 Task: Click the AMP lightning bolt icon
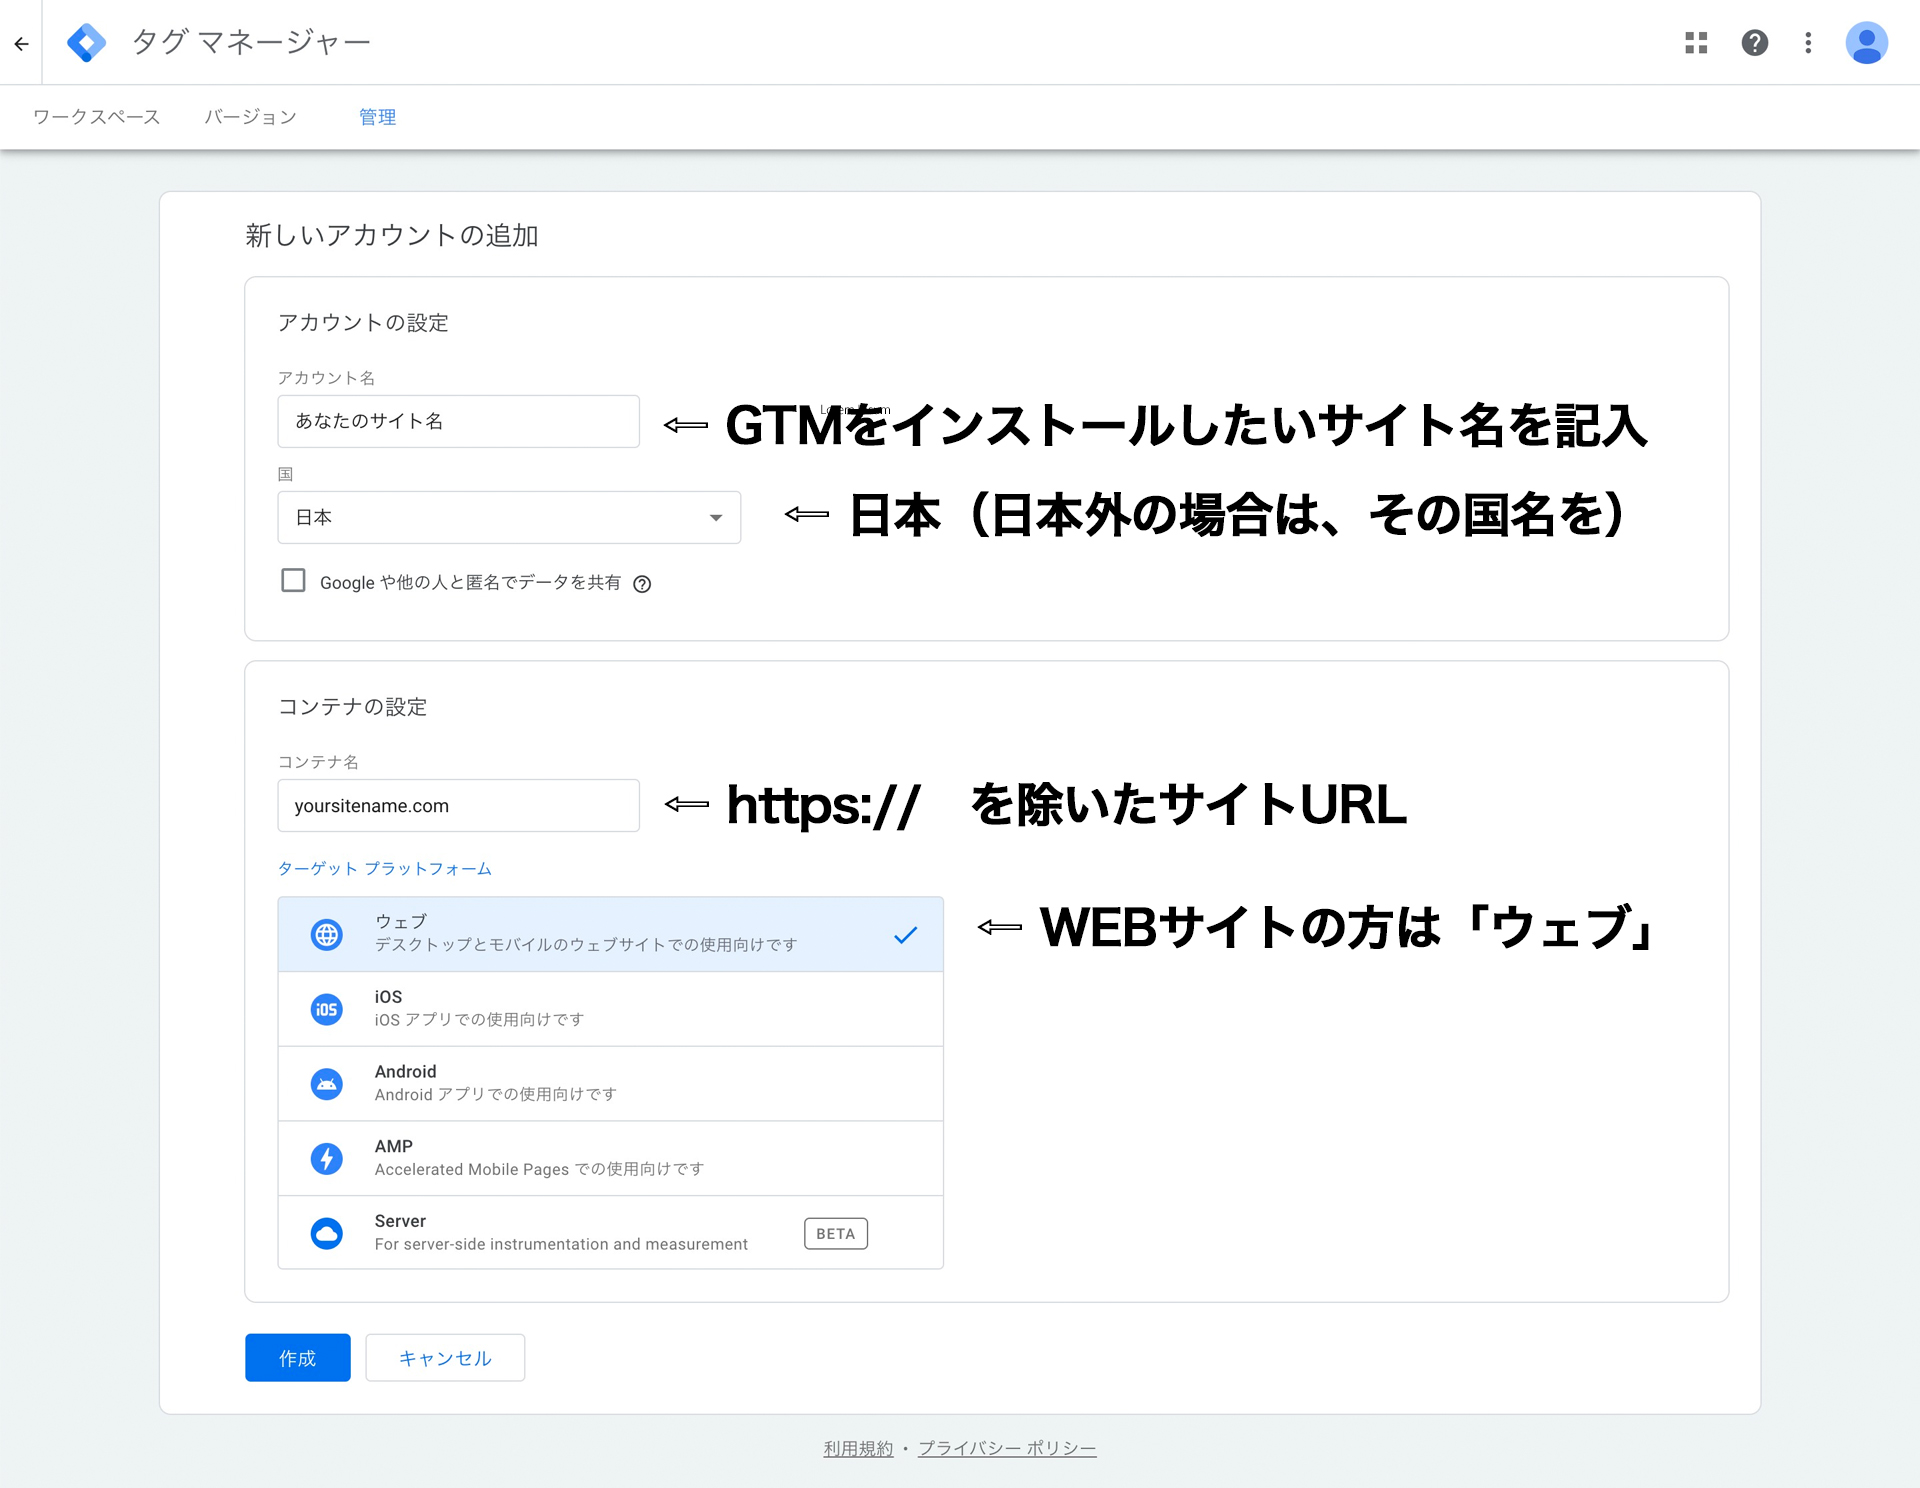[x=327, y=1159]
